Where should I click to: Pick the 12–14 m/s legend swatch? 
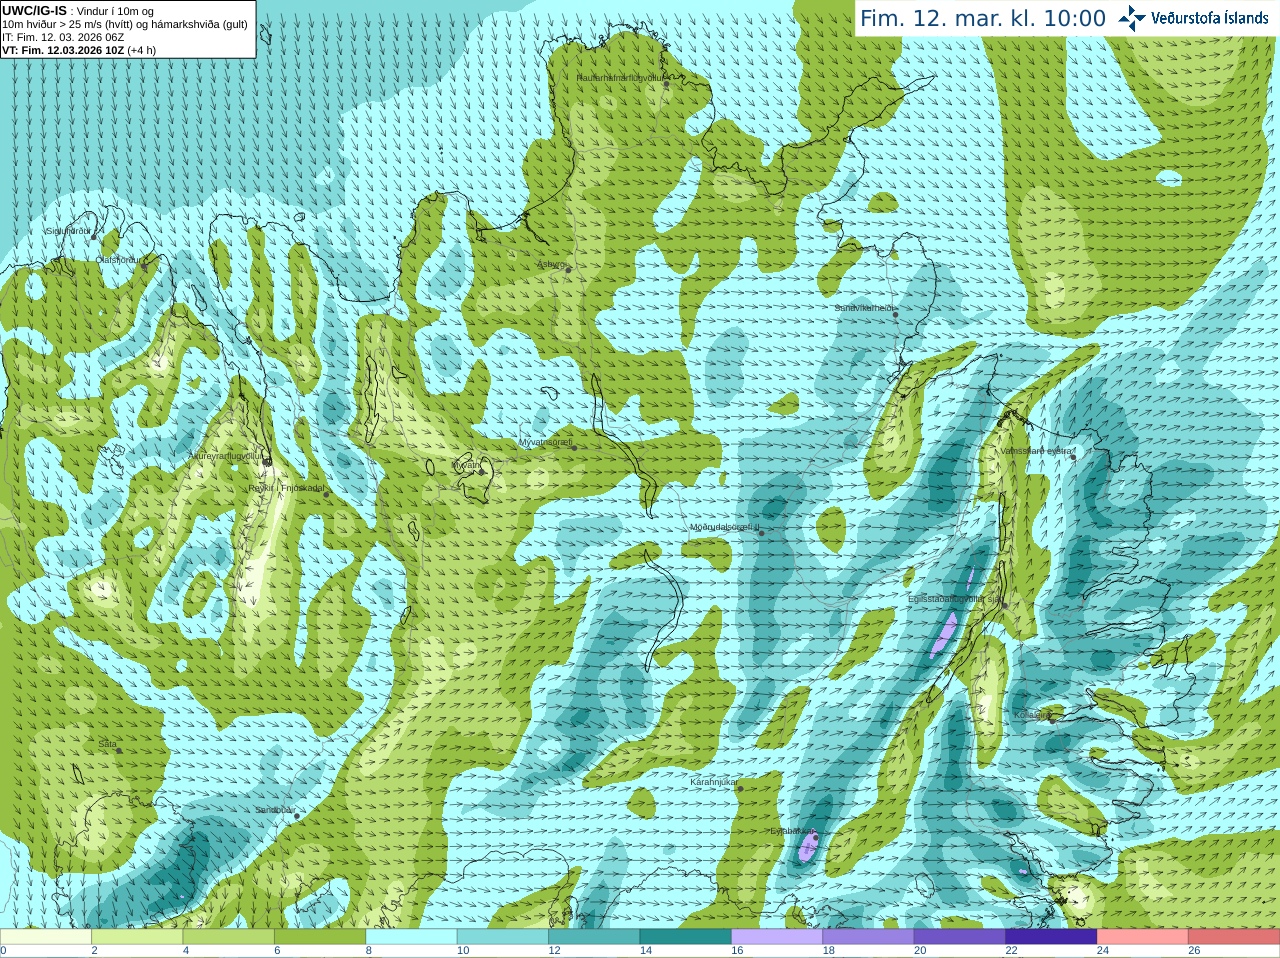coord(594,937)
